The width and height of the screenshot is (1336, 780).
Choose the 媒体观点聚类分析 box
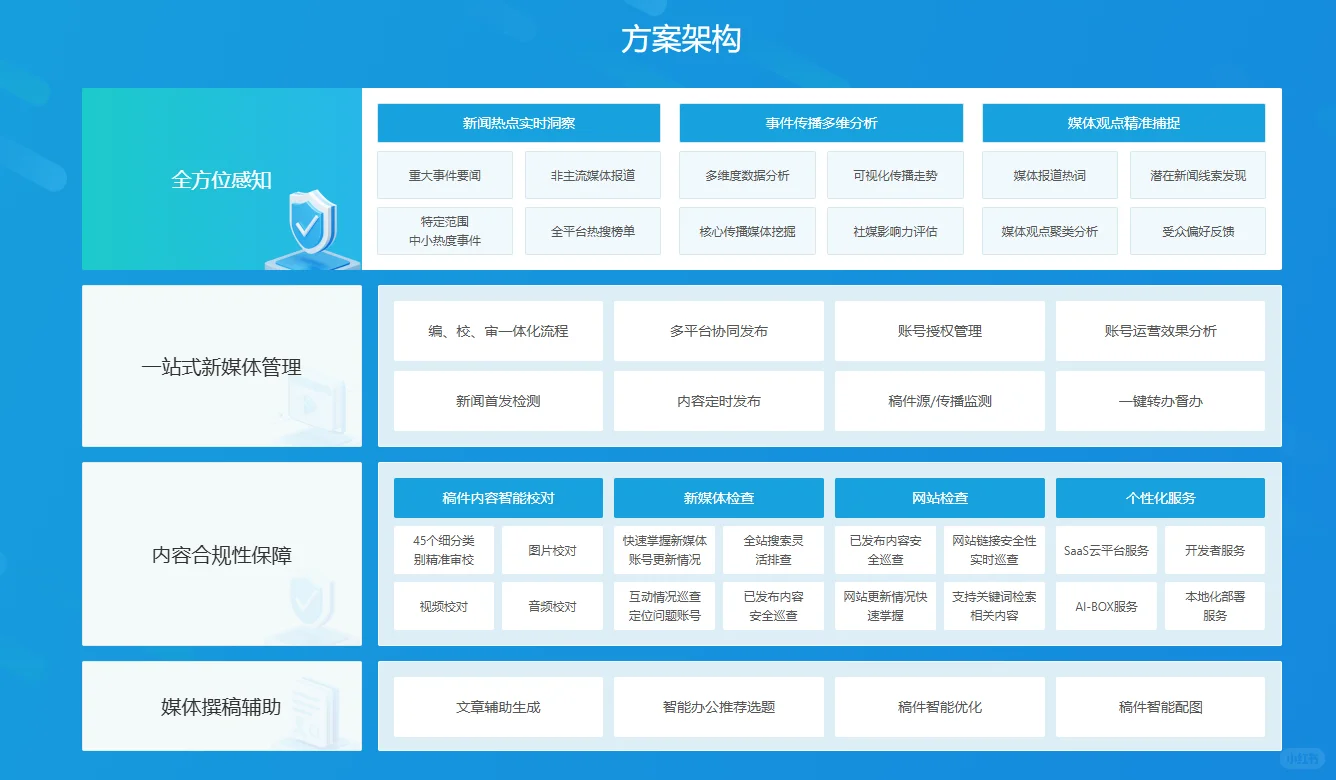(1050, 231)
